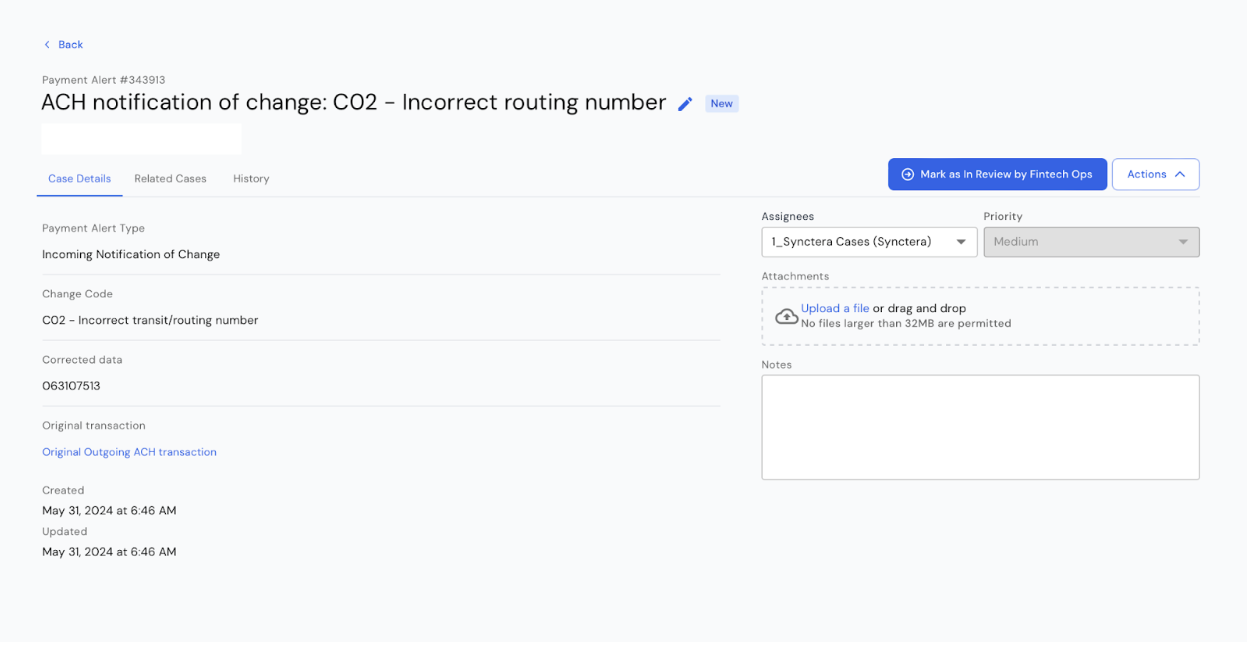Click the cloud upload icon in Attachments

click(x=787, y=316)
